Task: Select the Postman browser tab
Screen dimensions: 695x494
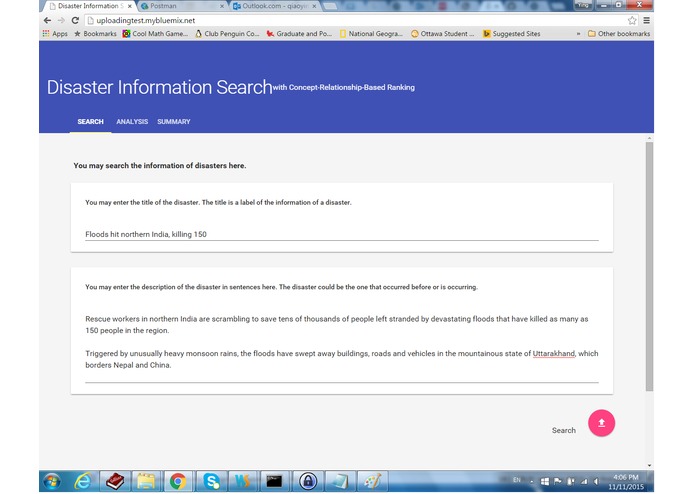Action: [x=180, y=6]
